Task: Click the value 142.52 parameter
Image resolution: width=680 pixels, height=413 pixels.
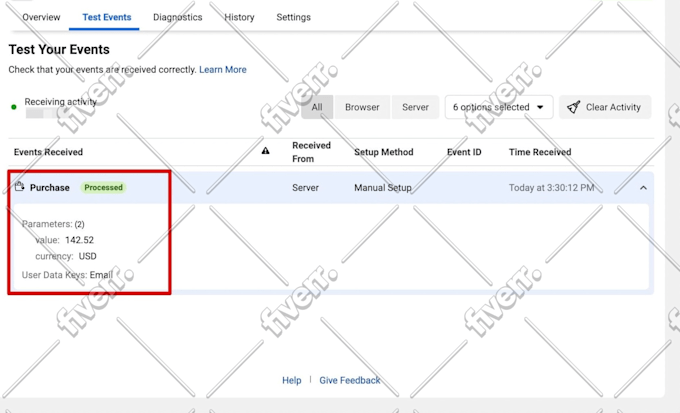Action: coord(64,240)
